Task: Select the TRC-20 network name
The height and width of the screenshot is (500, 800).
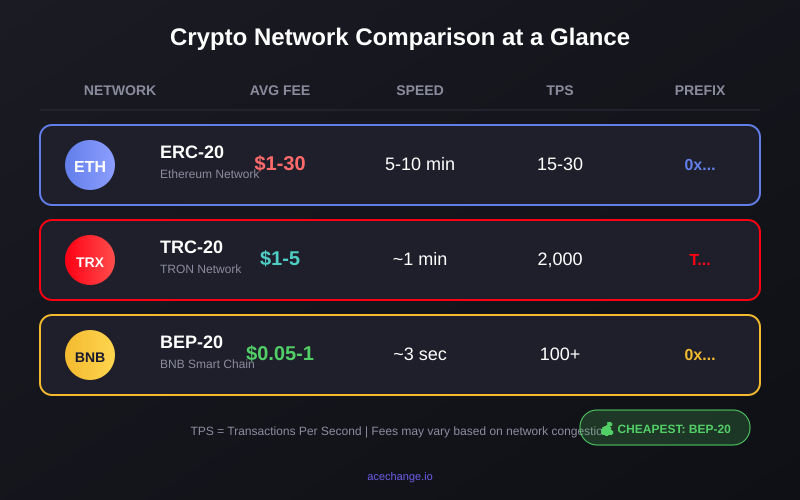Action: (x=191, y=247)
